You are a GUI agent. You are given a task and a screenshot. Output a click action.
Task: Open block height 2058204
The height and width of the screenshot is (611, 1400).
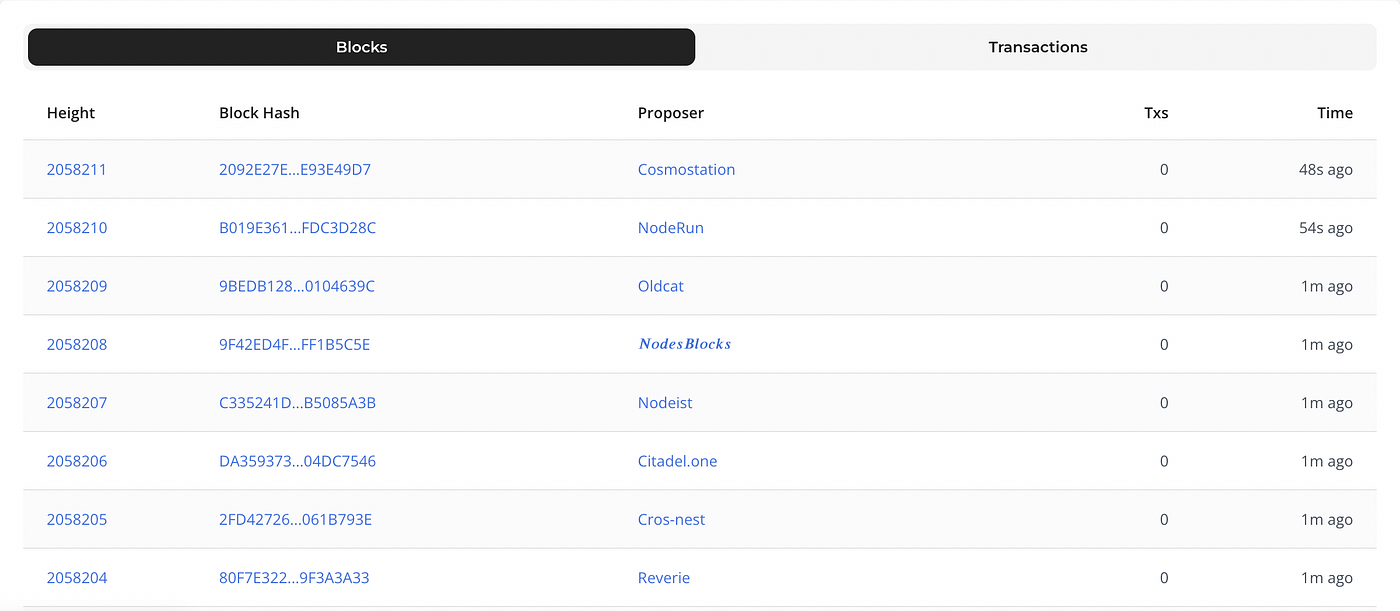77,578
